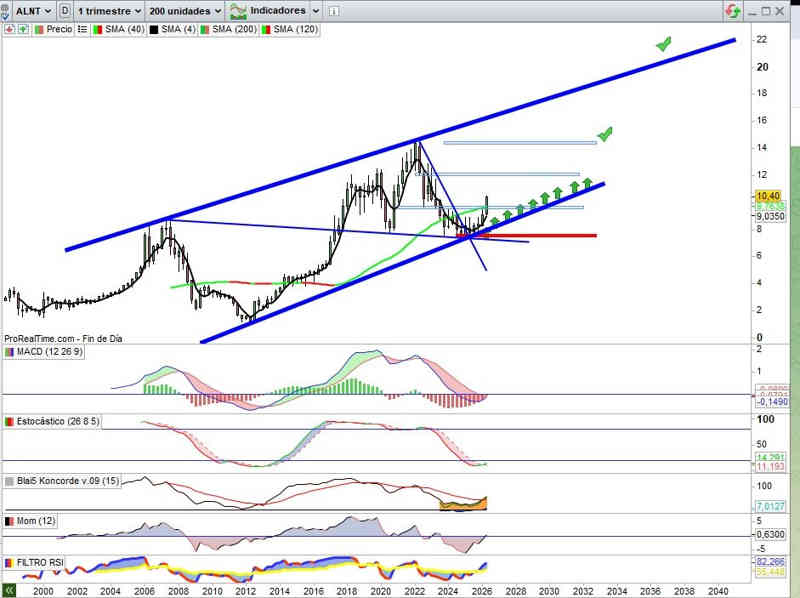Open the list icon next to Precio
The width and height of the screenshot is (800, 598).
pyautogui.click(x=82, y=30)
